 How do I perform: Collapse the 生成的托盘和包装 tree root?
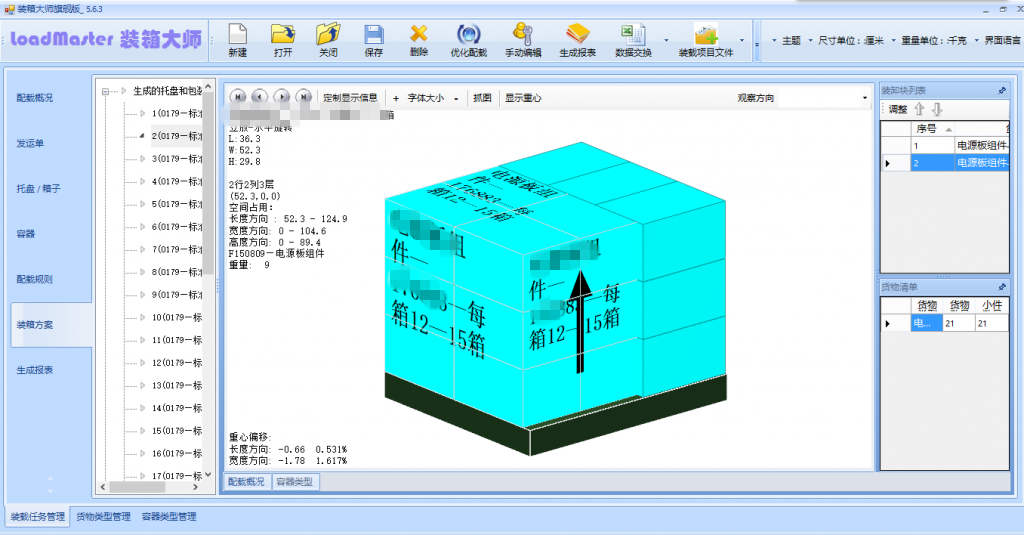click(x=107, y=91)
